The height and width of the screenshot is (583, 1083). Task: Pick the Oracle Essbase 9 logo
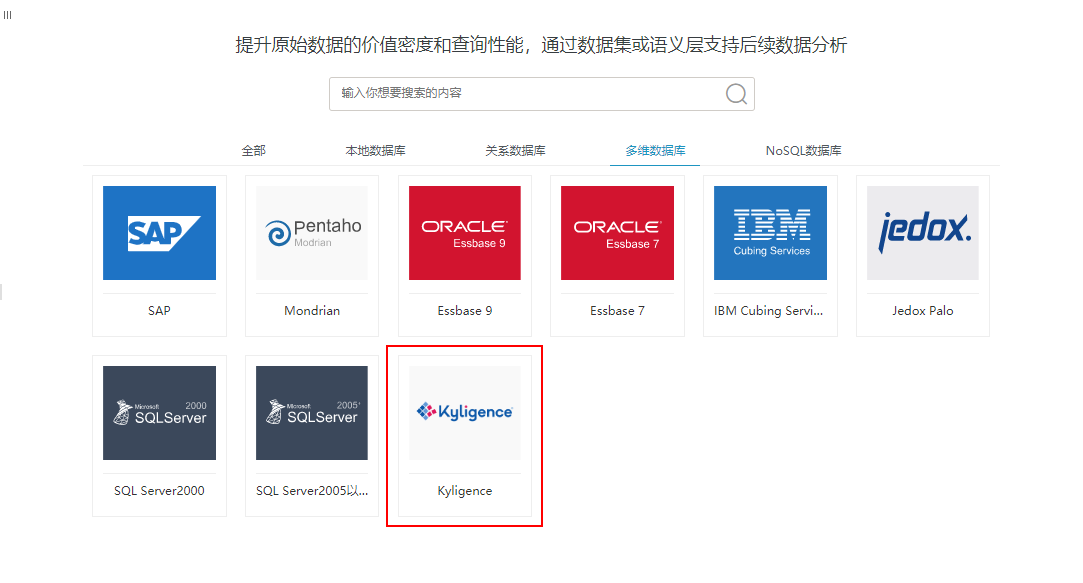465,233
